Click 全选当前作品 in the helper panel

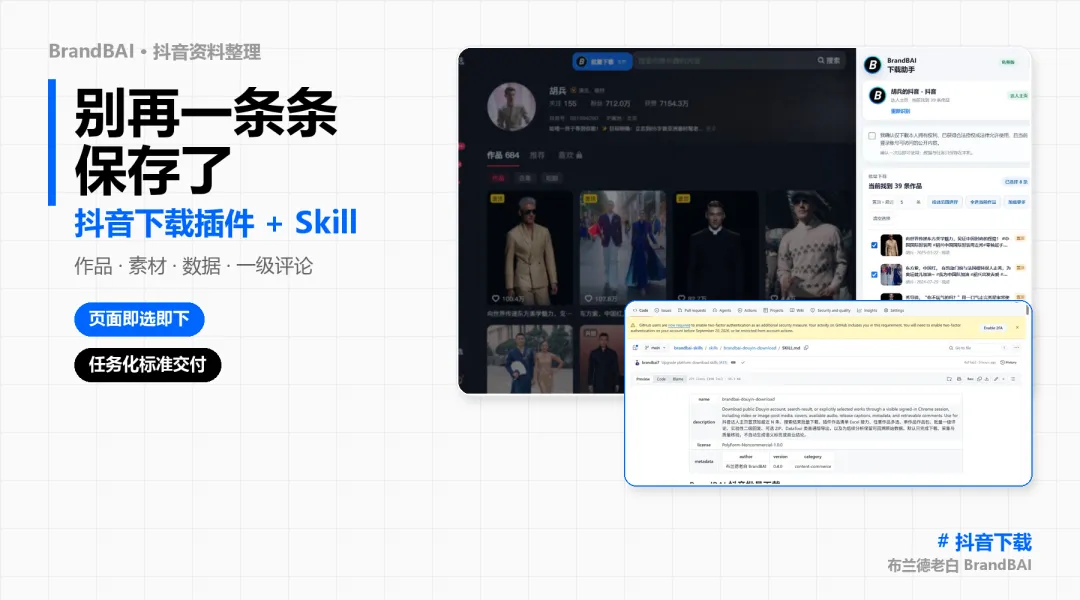tap(983, 202)
